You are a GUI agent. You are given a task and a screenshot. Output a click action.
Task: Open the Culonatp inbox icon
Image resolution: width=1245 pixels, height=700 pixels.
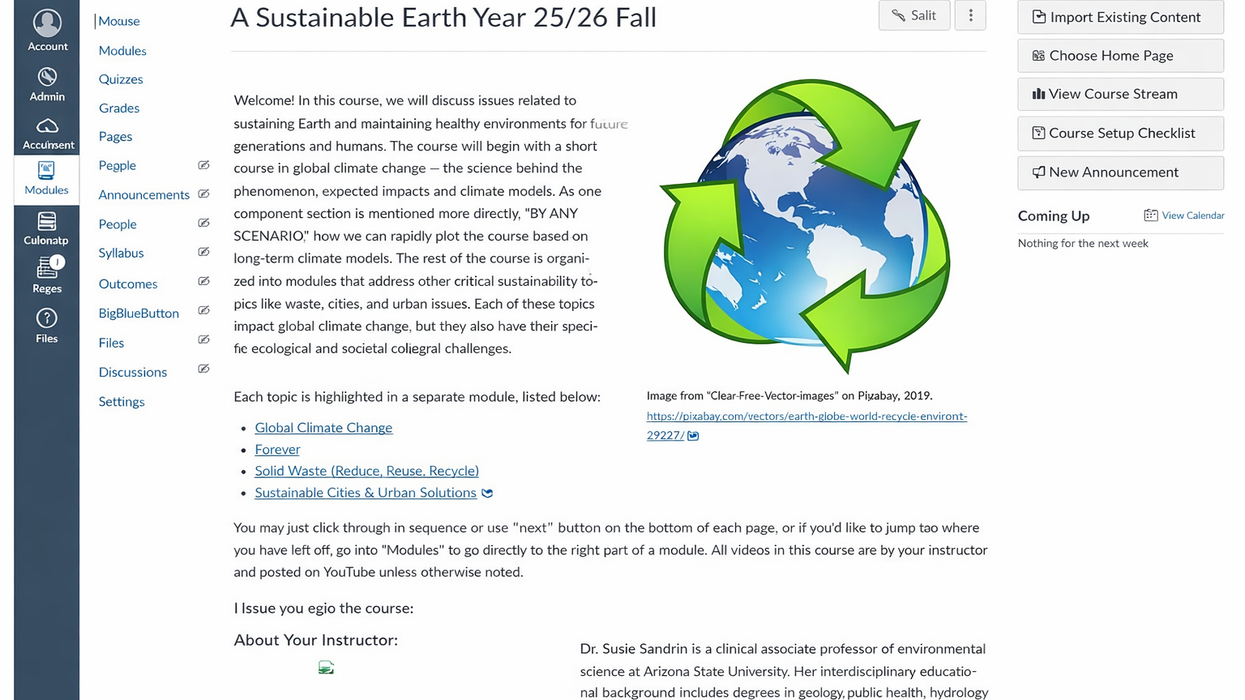tap(46, 222)
